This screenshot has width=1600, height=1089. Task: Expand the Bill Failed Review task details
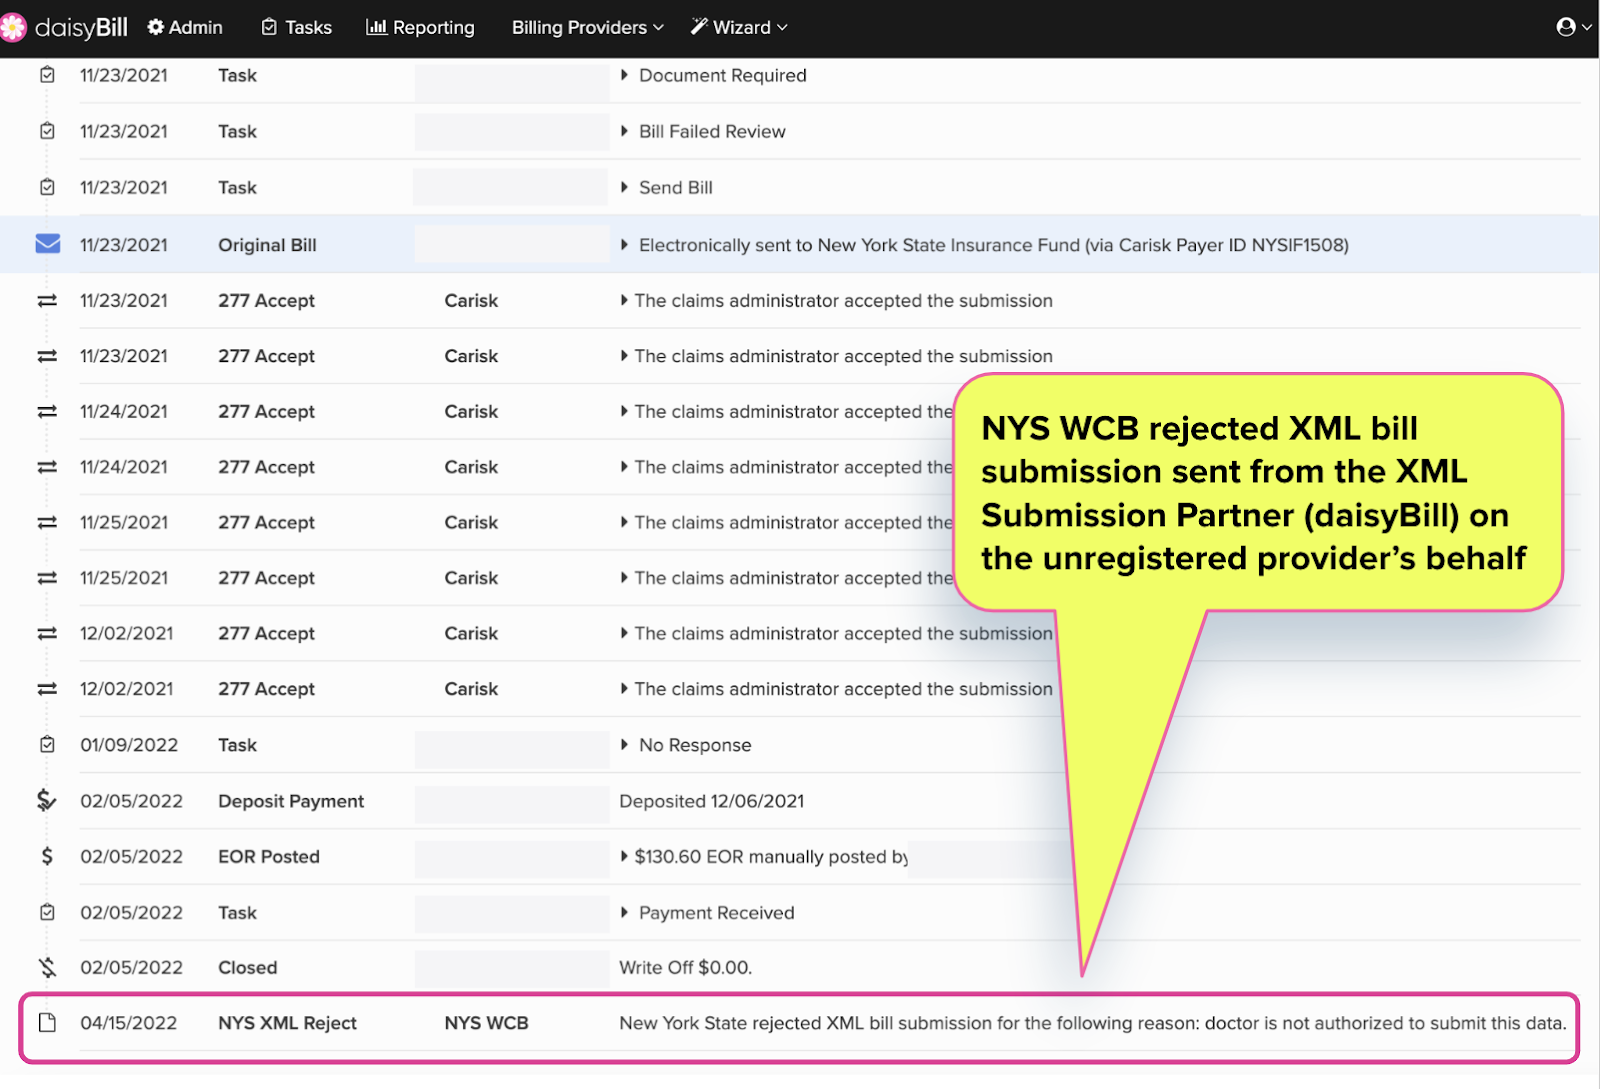(x=624, y=131)
